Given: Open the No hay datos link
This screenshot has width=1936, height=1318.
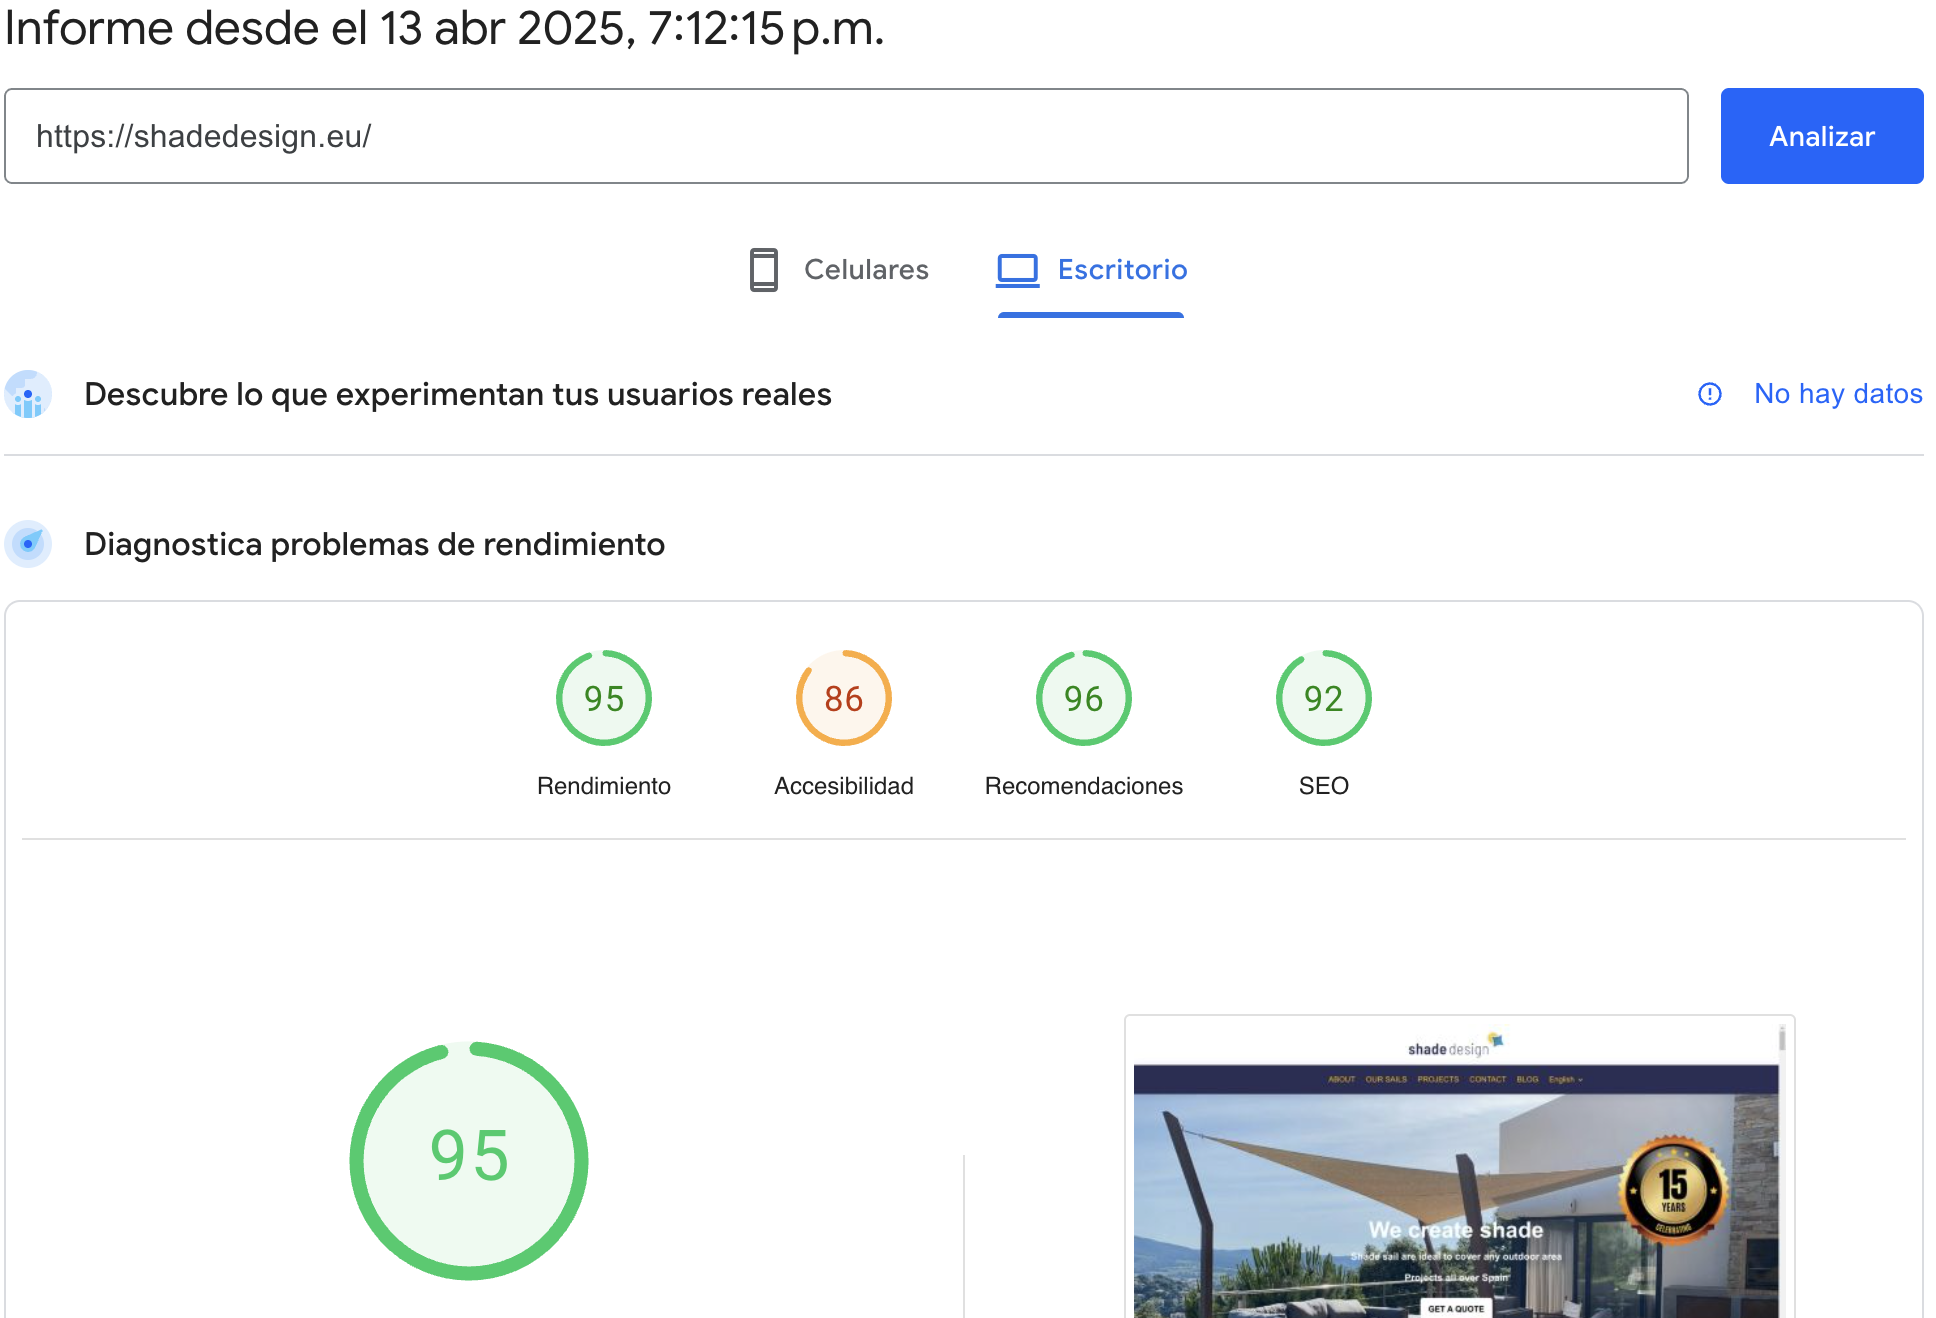Looking at the screenshot, I should (x=1837, y=394).
